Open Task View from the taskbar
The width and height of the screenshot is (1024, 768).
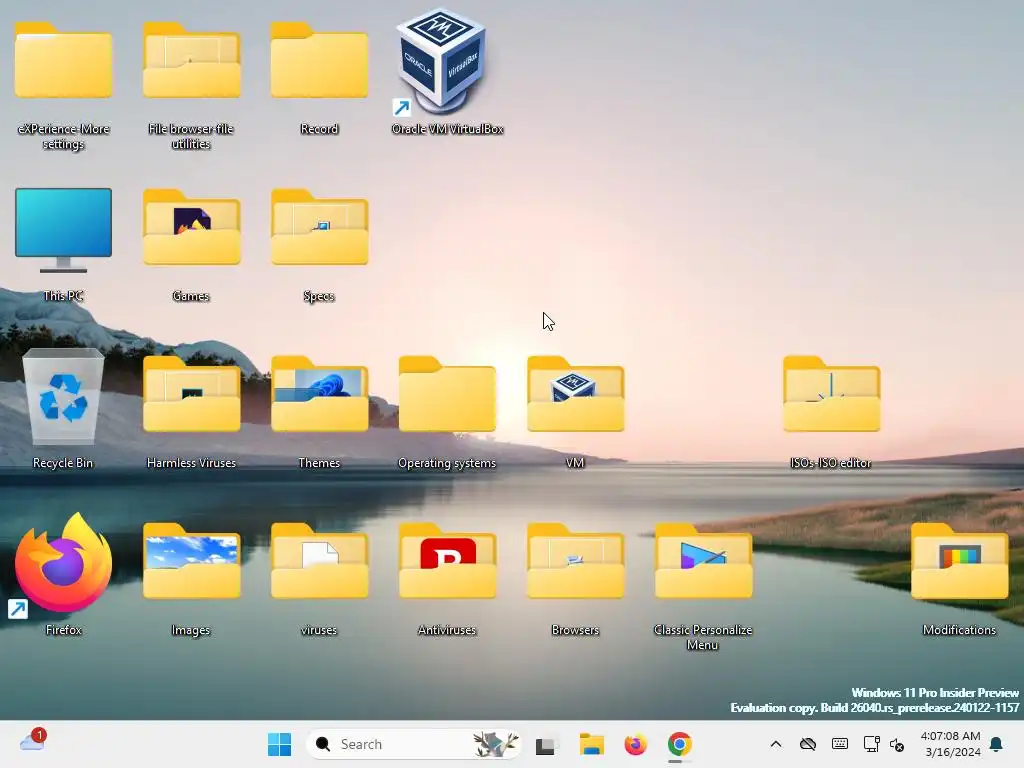pos(546,744)
